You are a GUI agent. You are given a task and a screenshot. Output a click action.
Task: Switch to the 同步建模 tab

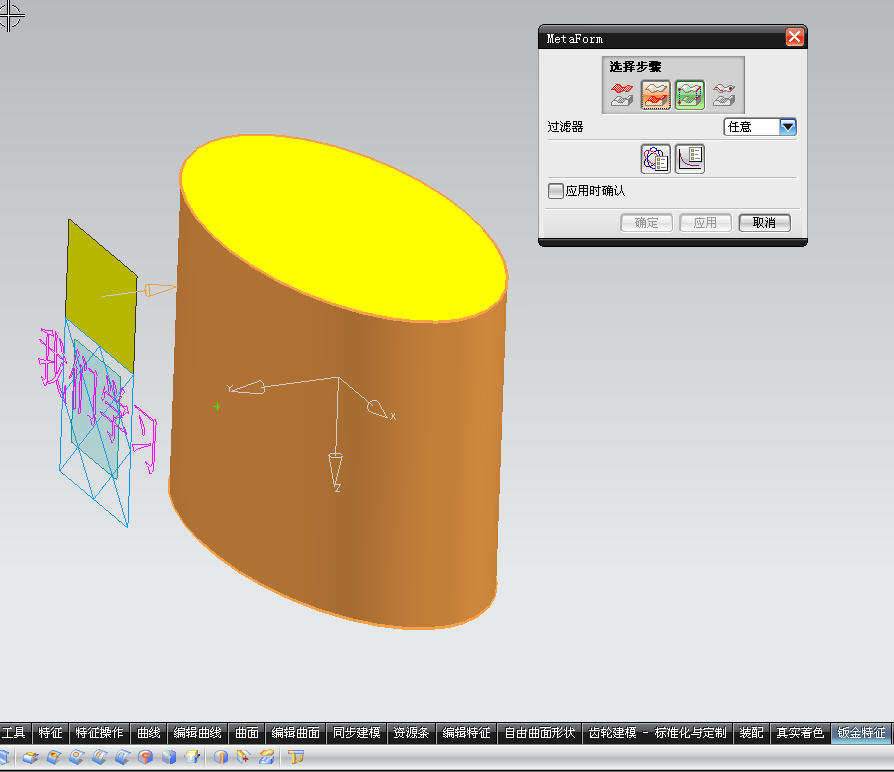tap(356, 733)
